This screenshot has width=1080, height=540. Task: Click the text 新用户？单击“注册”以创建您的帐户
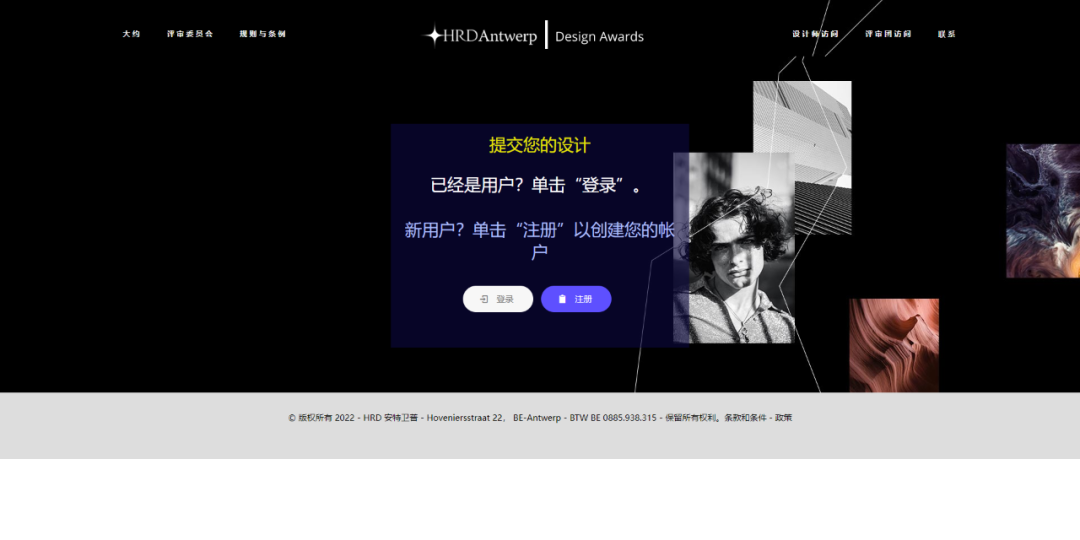[539, 241]
